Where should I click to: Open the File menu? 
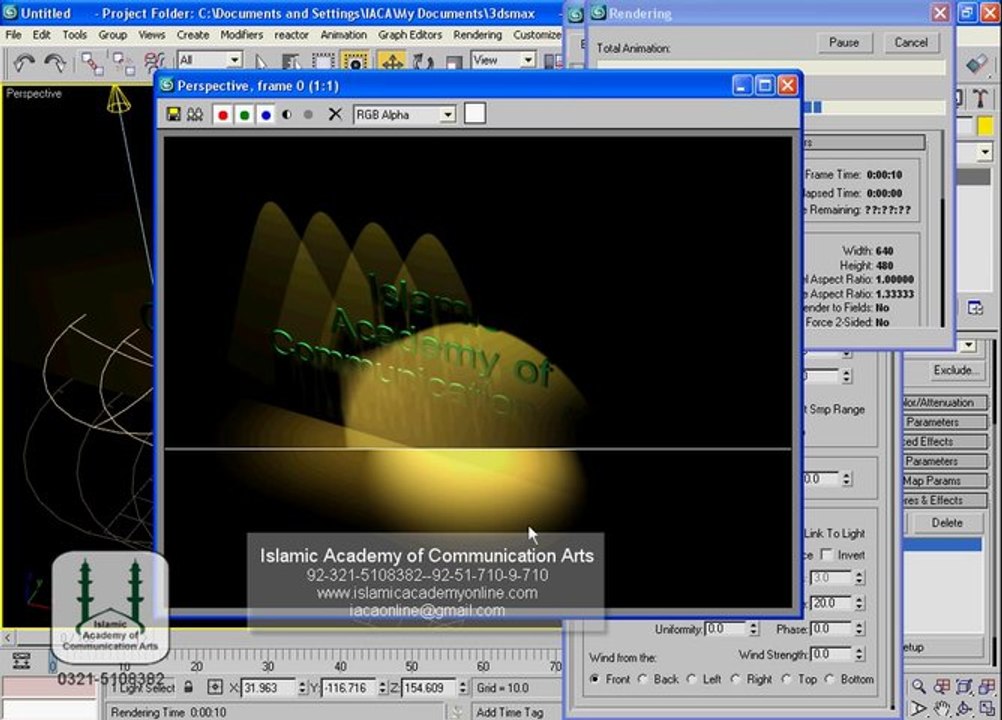[x=13, y=34]
